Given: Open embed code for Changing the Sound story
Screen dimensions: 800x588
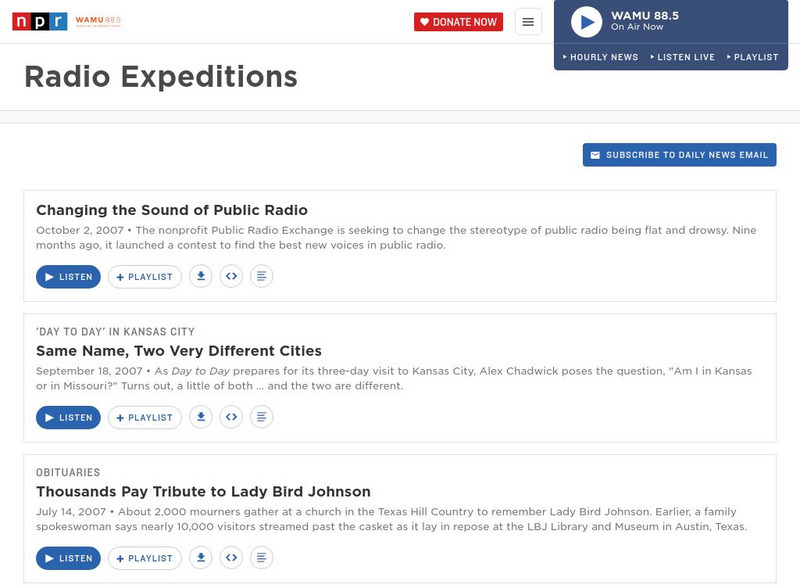Looking at the screenshot, I should coord(231,277).
